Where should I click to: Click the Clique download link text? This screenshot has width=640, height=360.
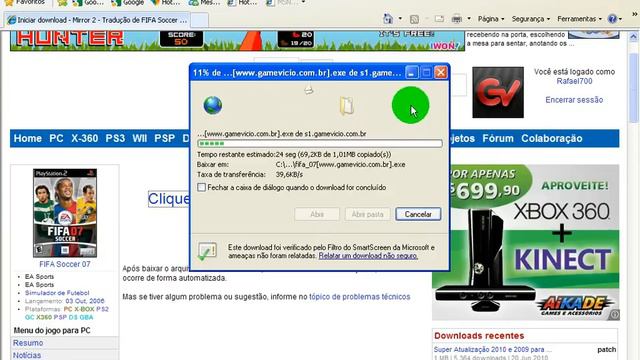coord(169,199)
